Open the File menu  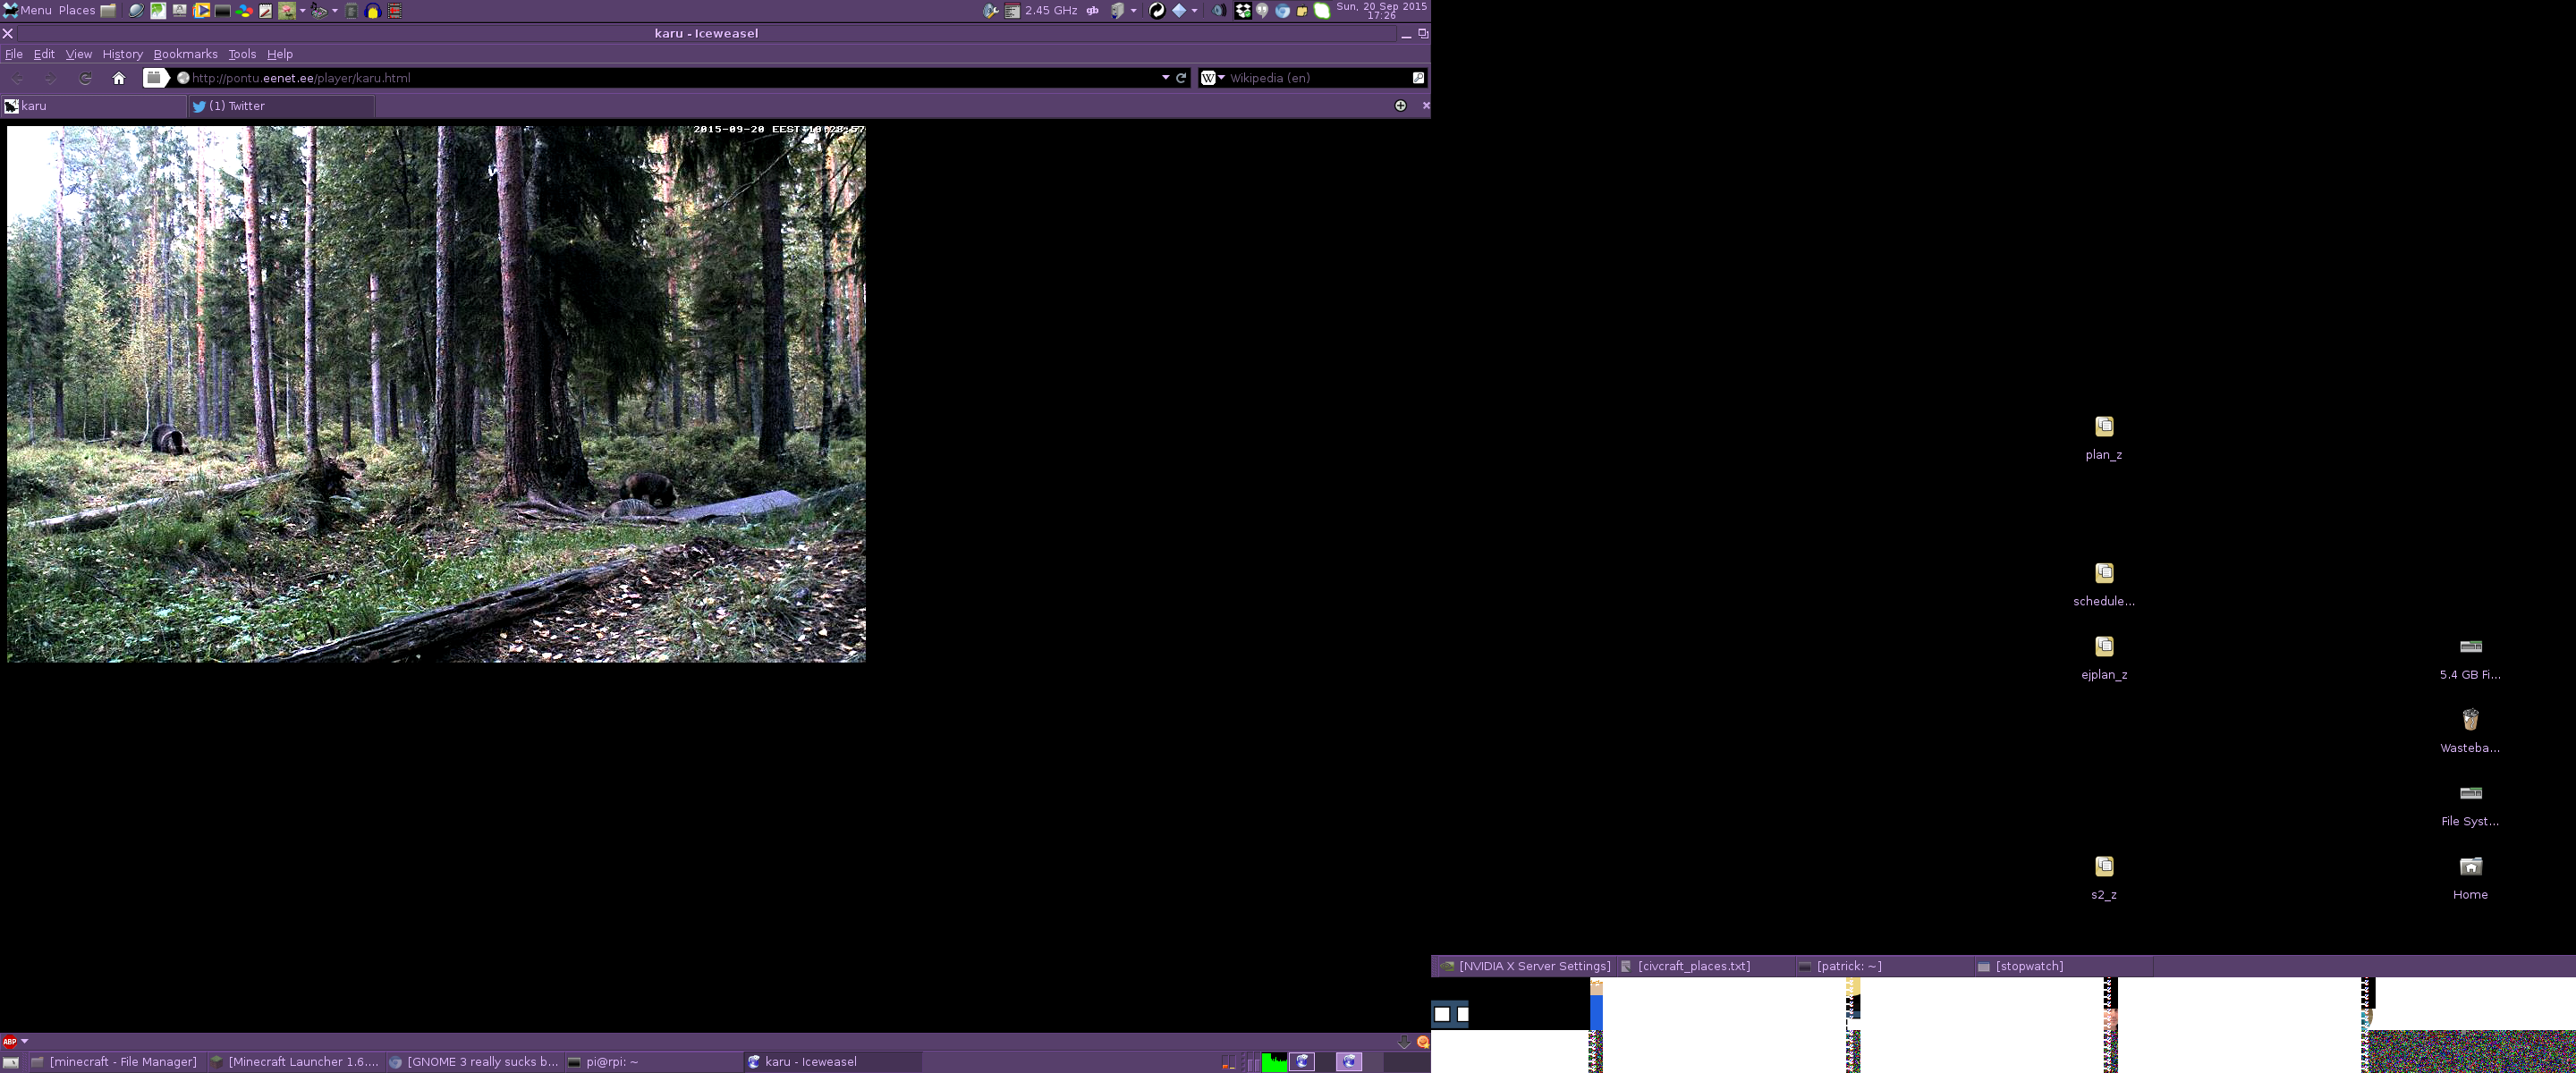(x=14, y=54)
